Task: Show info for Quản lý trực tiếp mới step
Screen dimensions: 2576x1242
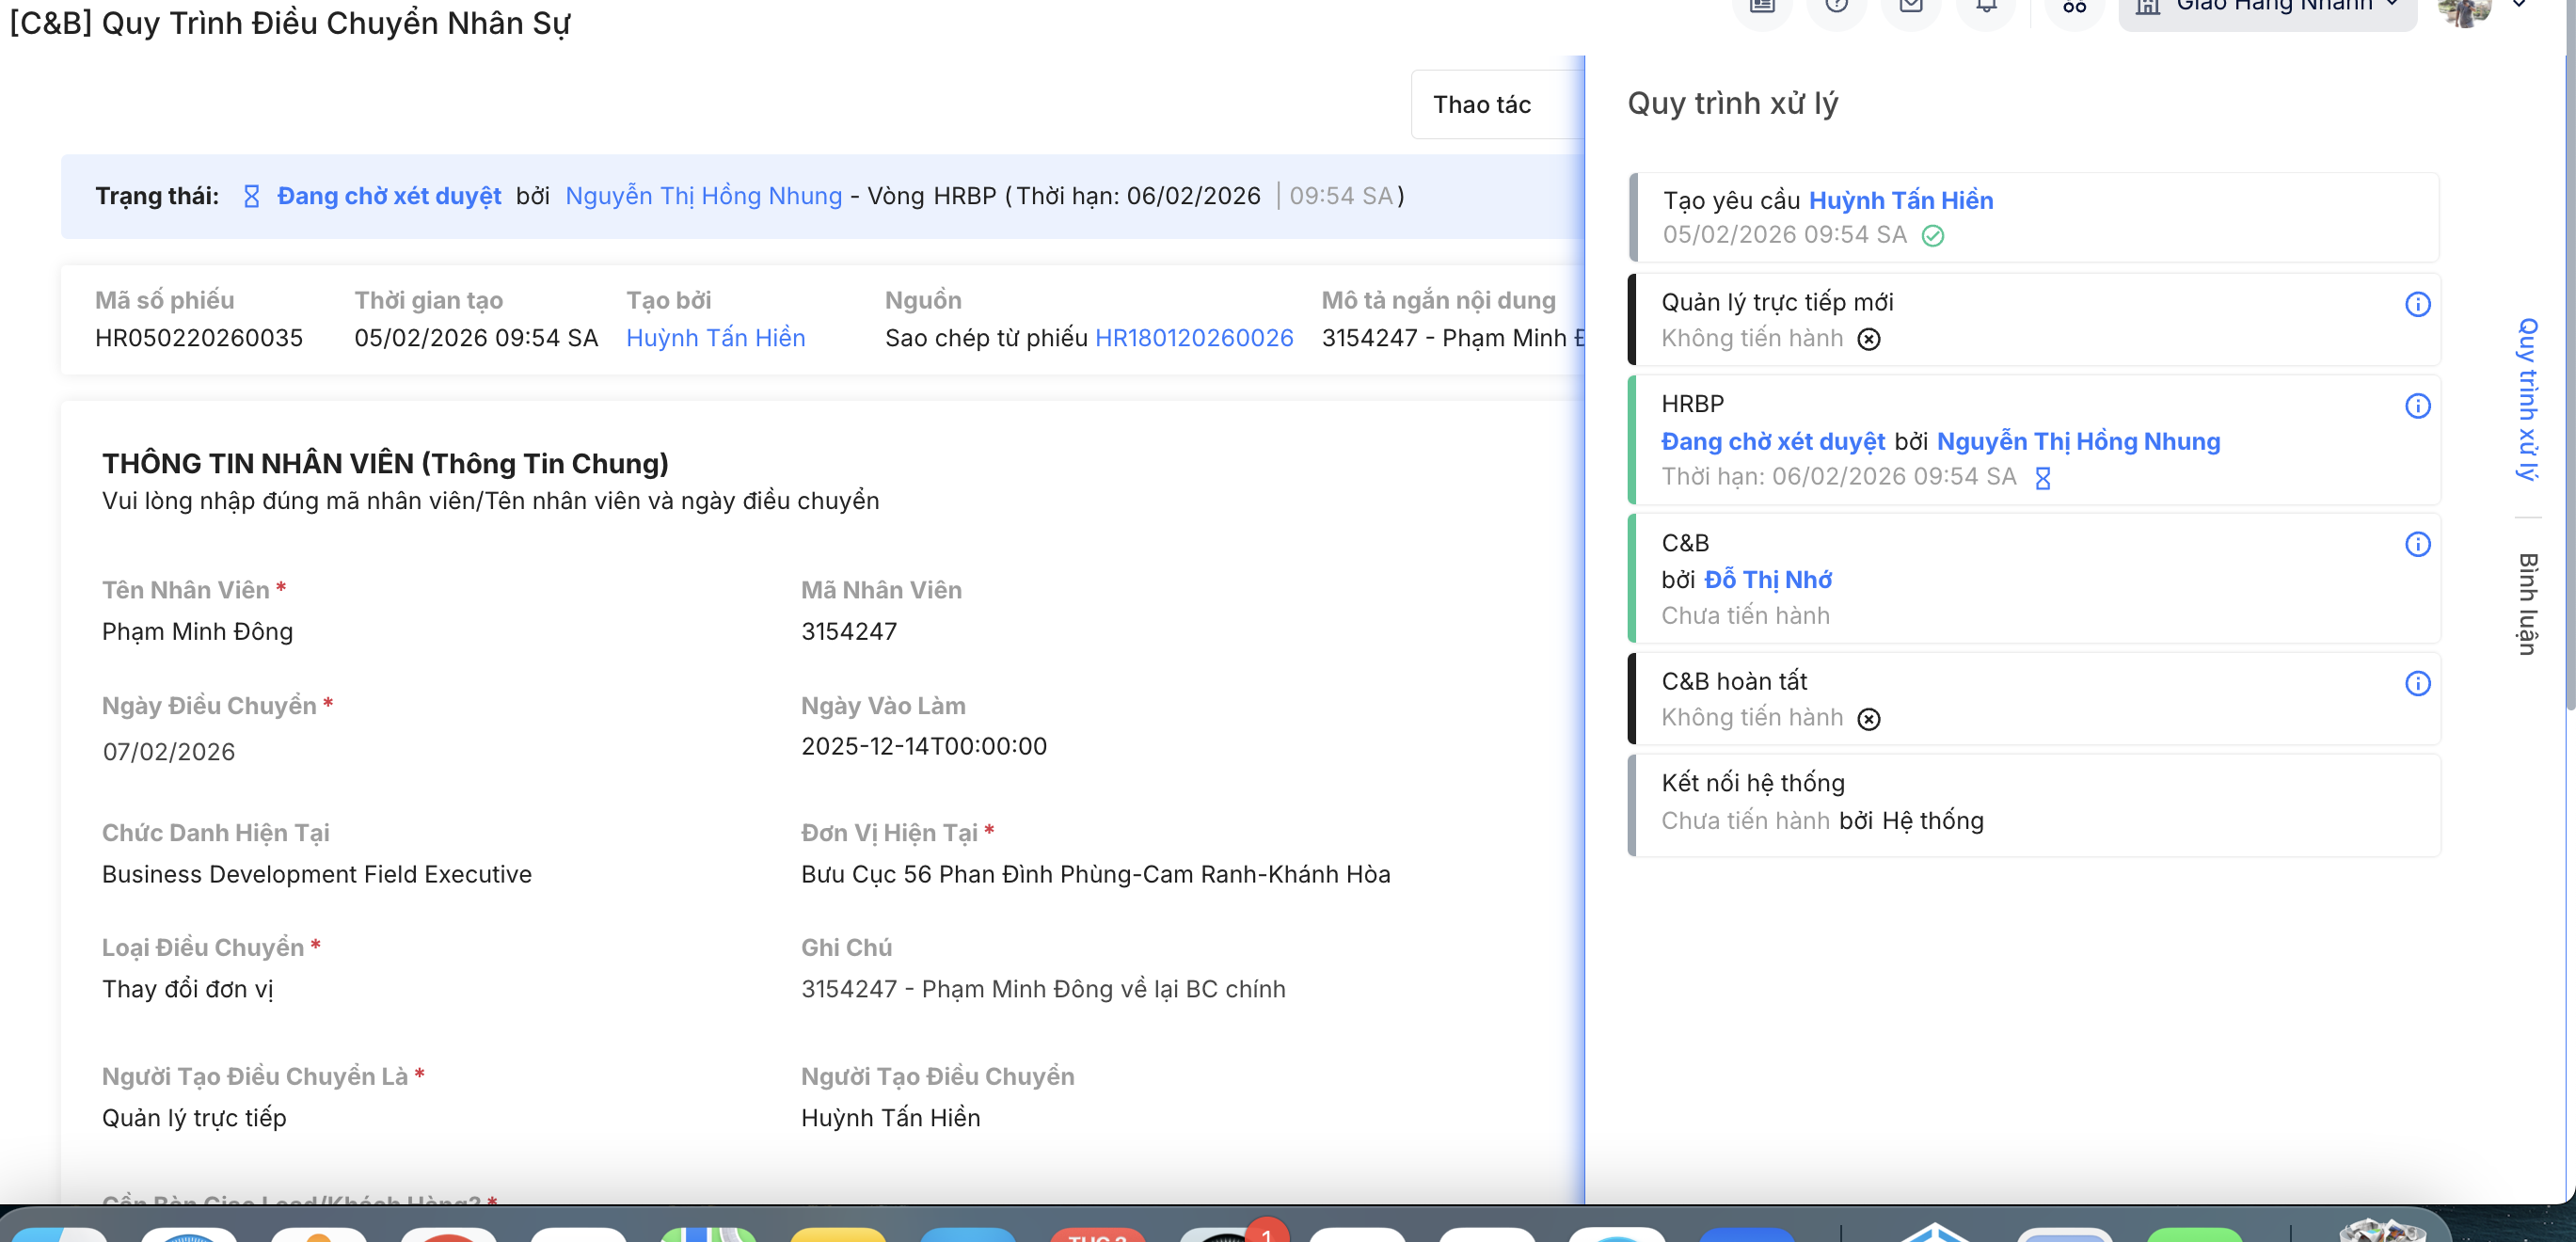Action: pos(2417,304)
